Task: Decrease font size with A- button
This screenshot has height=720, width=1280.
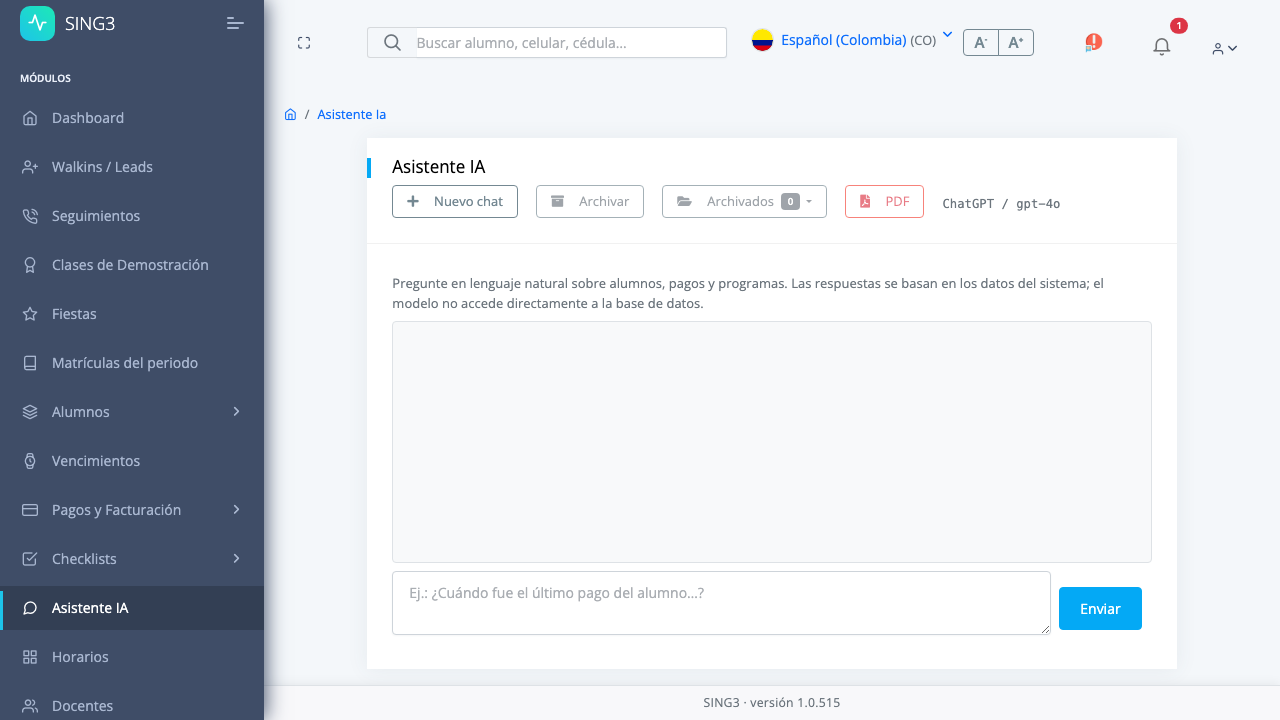Action: (x=981, y=42)
